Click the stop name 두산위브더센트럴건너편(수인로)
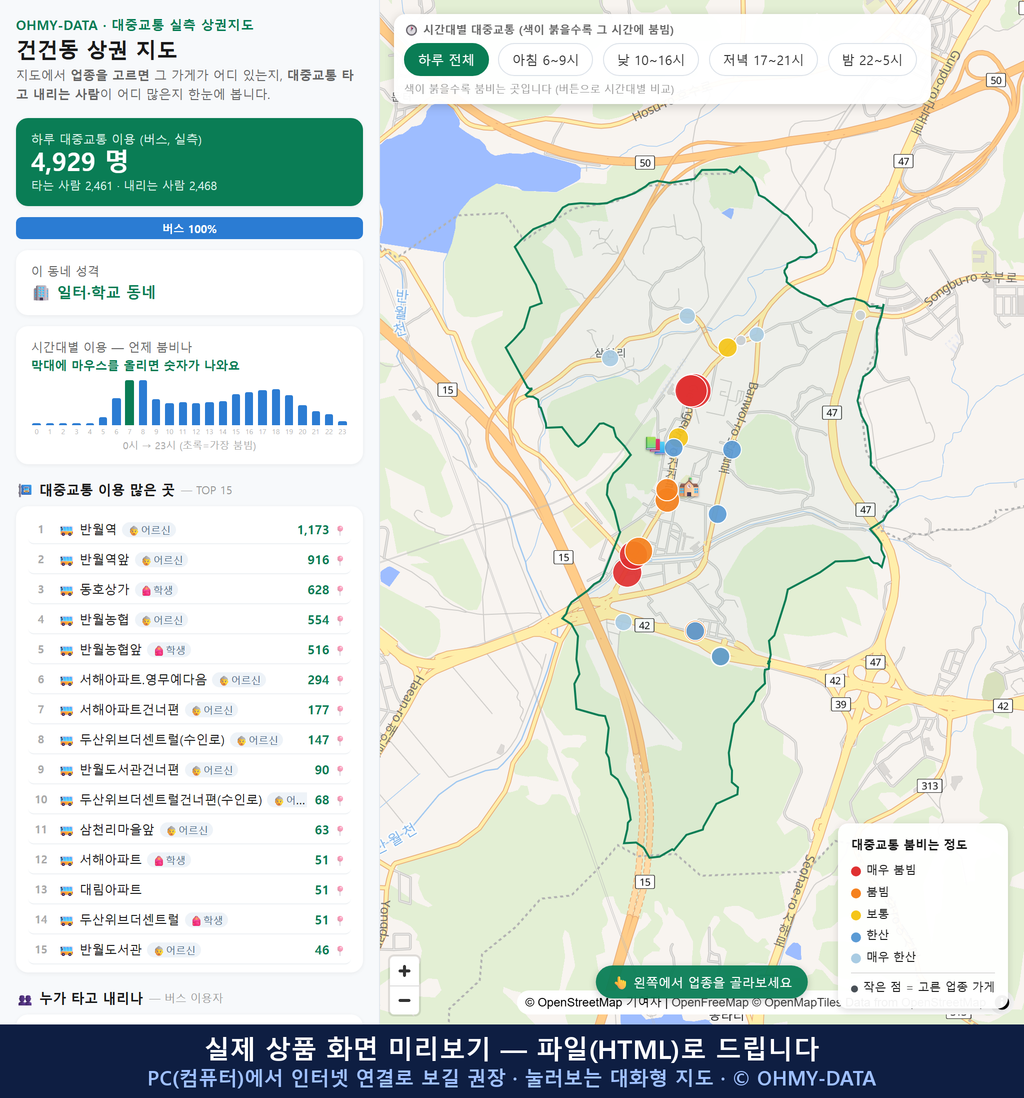The image size is (1024, 1098). pyautogui.click(x=171, y=800)
